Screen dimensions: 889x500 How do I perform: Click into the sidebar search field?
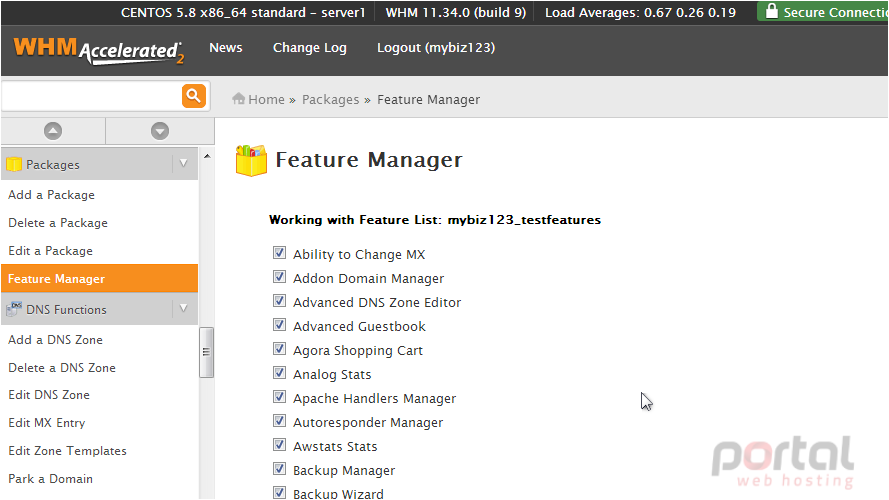click(92, 96)
